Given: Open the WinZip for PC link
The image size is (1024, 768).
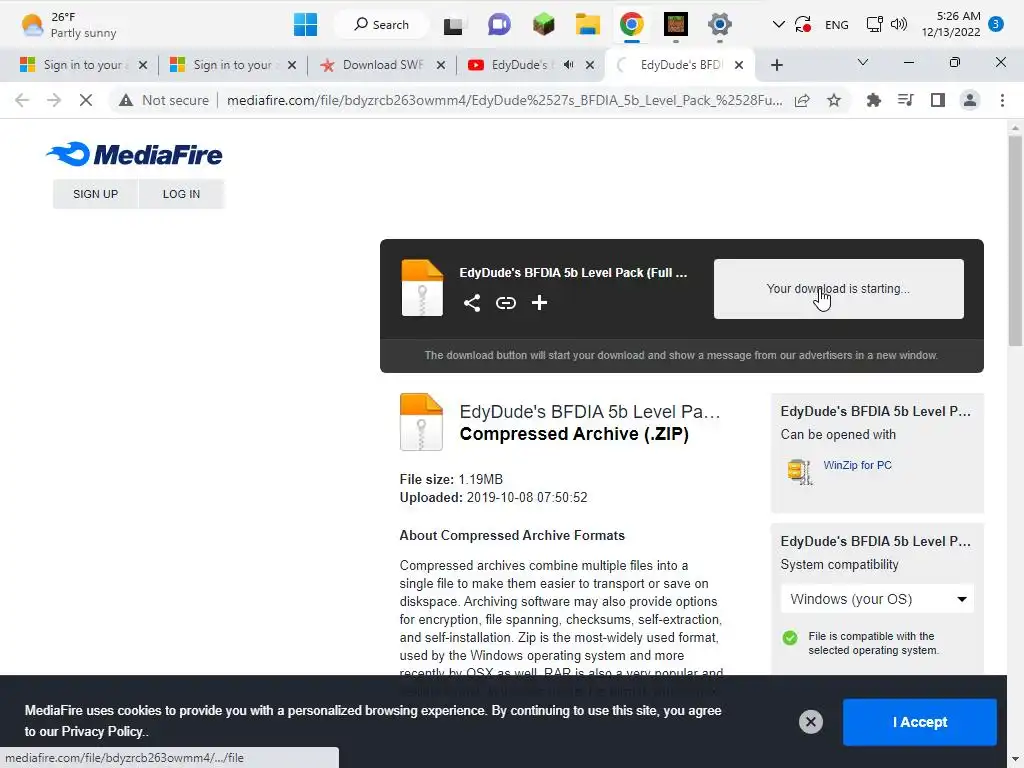Looking at the screenshot, I should coord(857,465).
